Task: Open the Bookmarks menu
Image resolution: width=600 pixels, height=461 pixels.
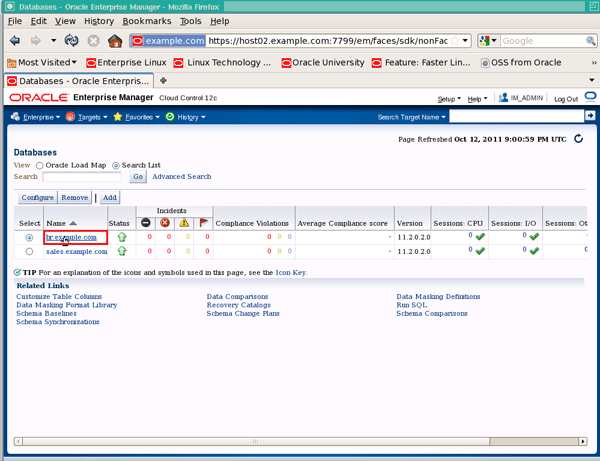Action: (147, 21)
